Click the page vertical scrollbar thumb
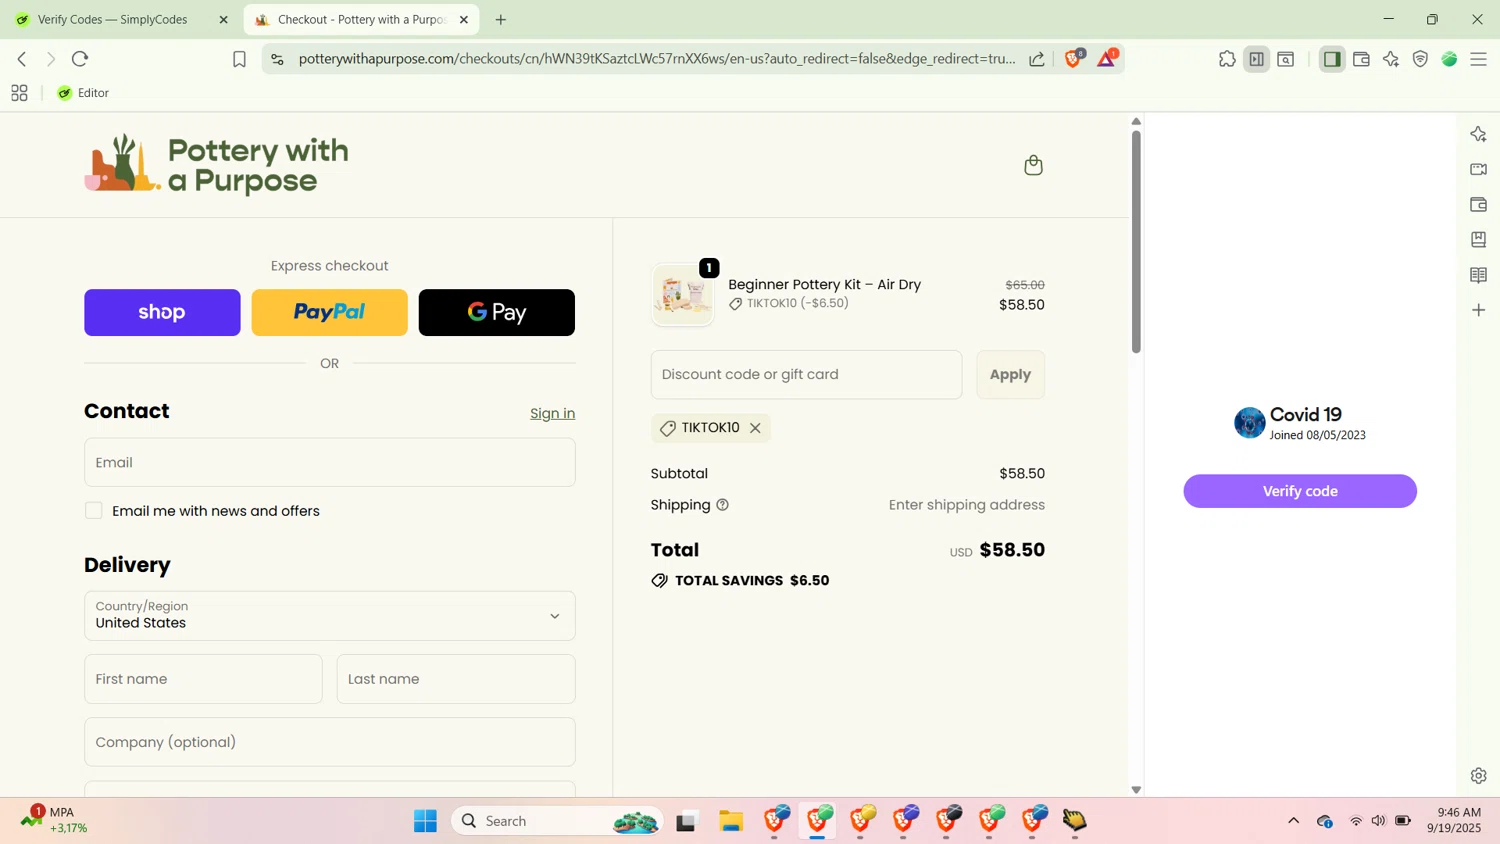Image resolution: width=1500 pixels, height=844 pixels. tap(1136, 241)
